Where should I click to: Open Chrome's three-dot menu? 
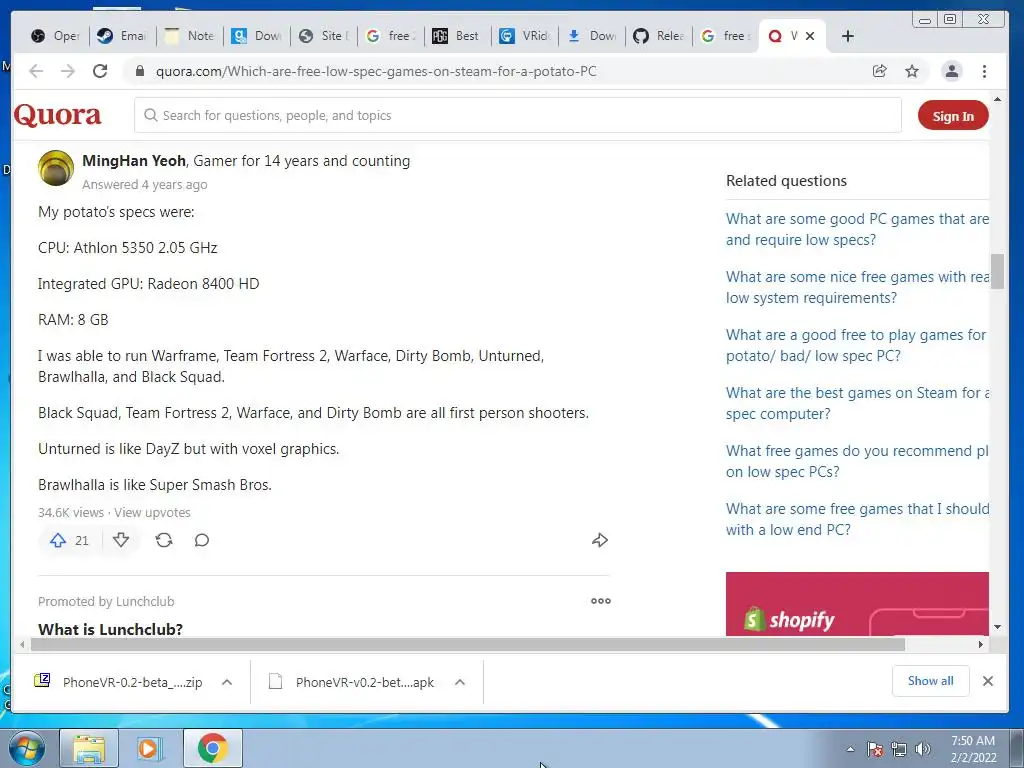pyautogui.click(x=984, y=71)
